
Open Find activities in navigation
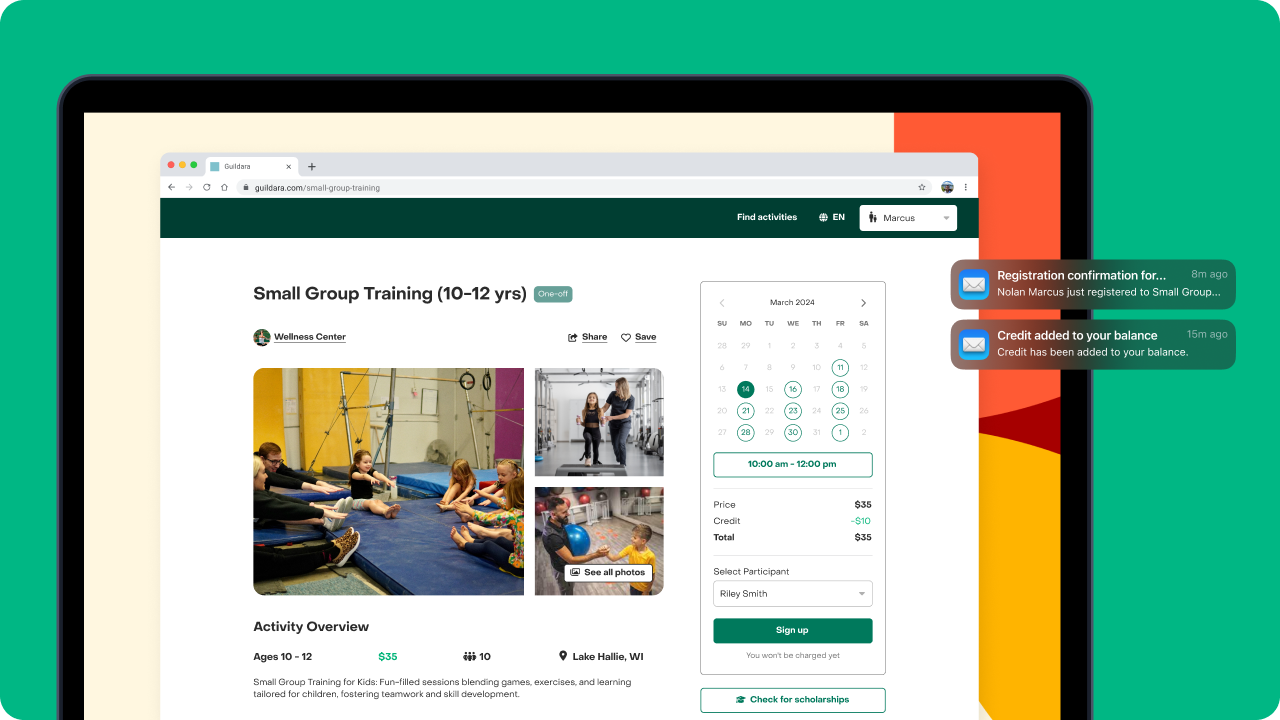click(767, 217)
